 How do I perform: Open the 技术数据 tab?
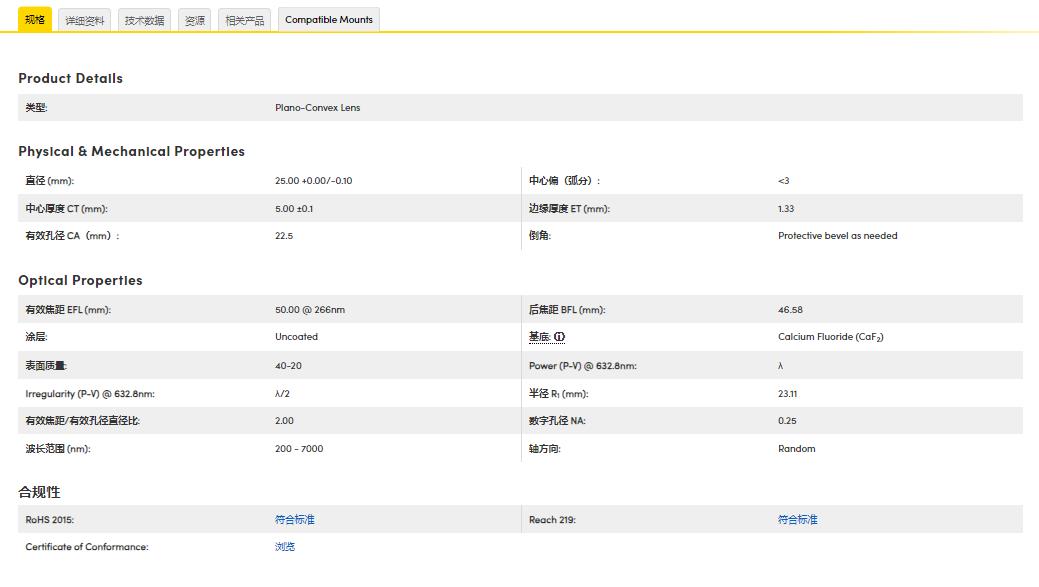click(x=145, y=20)
